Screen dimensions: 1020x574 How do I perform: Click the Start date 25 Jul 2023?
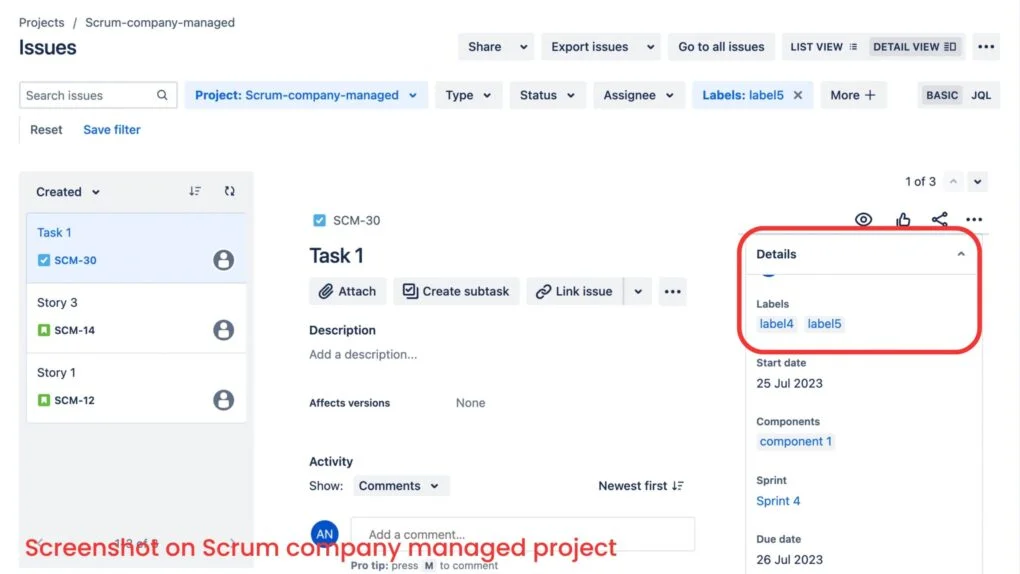point(789,383)
